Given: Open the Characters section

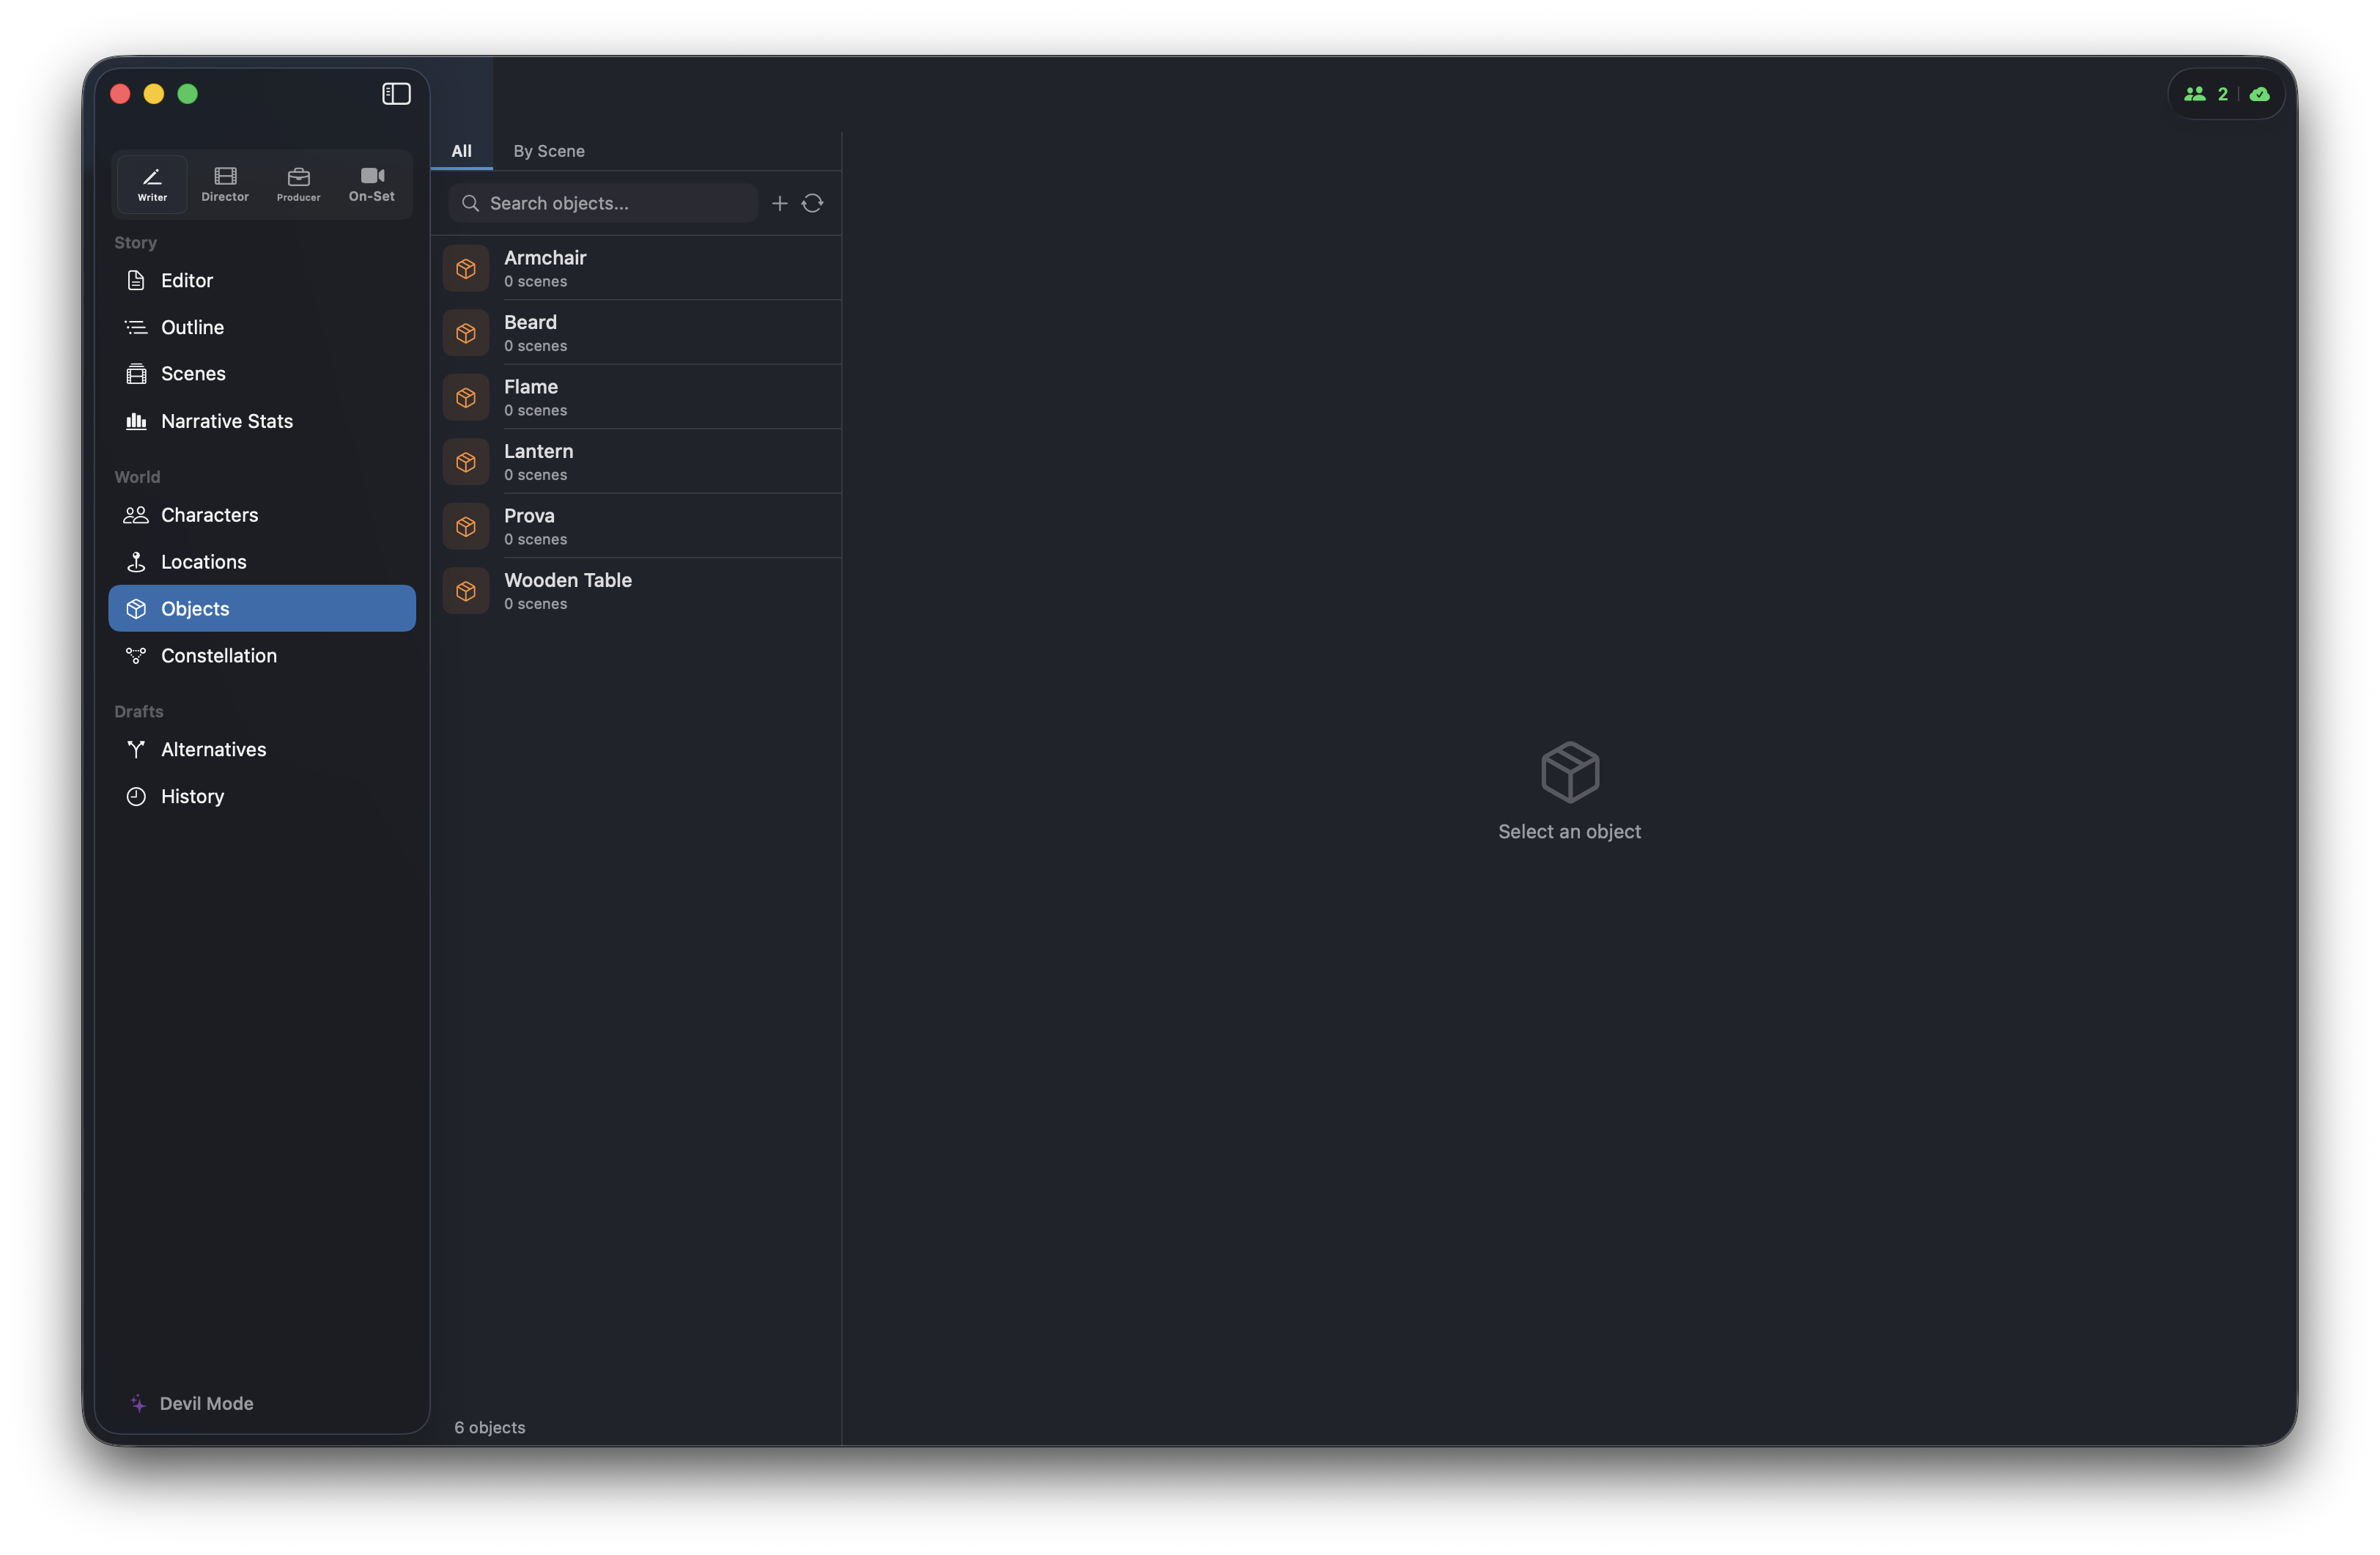Looking at the screenshot, I should pyautogui.click(x=209, y=515).
